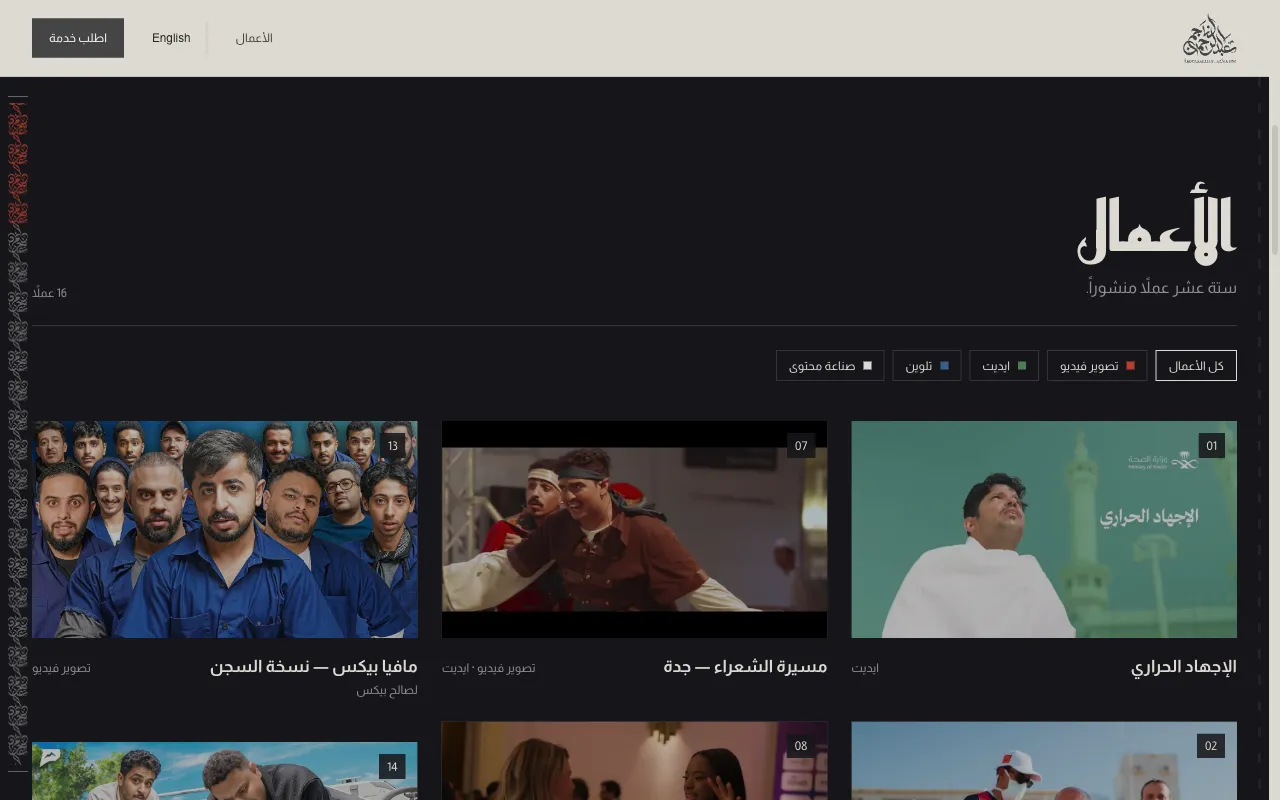Click the اطلب خدمة button
This screenshot has width=1280, height=800.
tap(78, 38)
